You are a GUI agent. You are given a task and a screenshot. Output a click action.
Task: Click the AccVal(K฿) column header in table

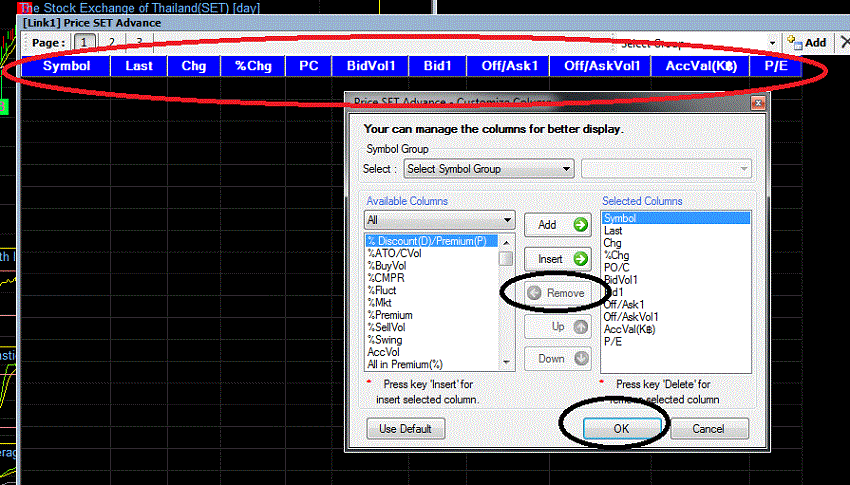[701, 66]
